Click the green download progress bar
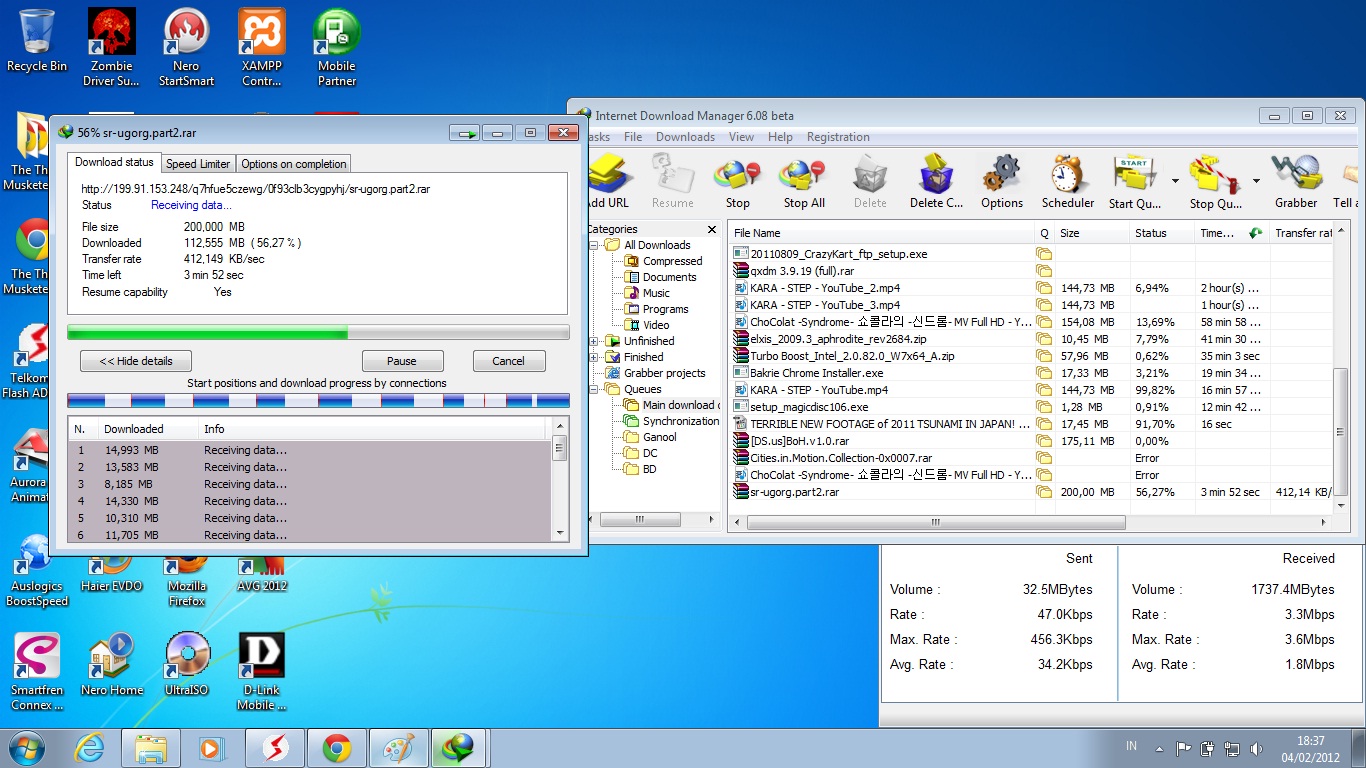 (318, 332)
